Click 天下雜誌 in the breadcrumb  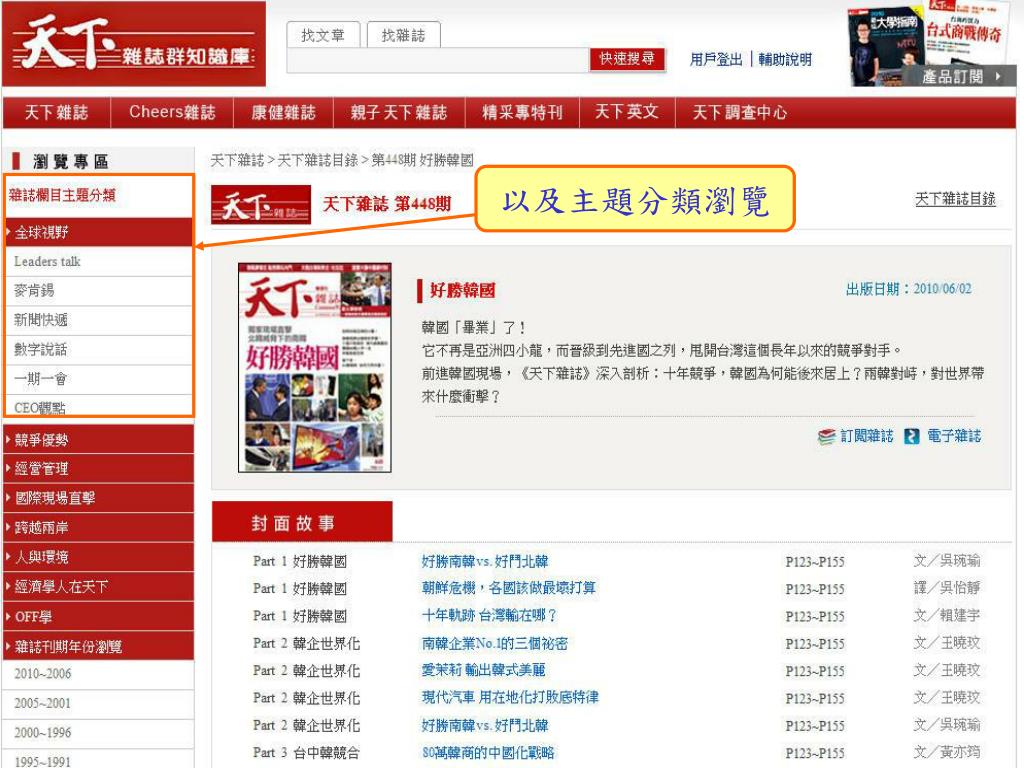pyautogui.click(x=237, y=160)
